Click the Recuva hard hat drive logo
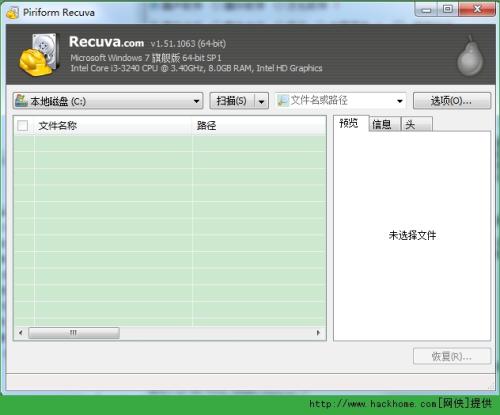This screenshot has height=415, width=500. (x=38, y=55)
